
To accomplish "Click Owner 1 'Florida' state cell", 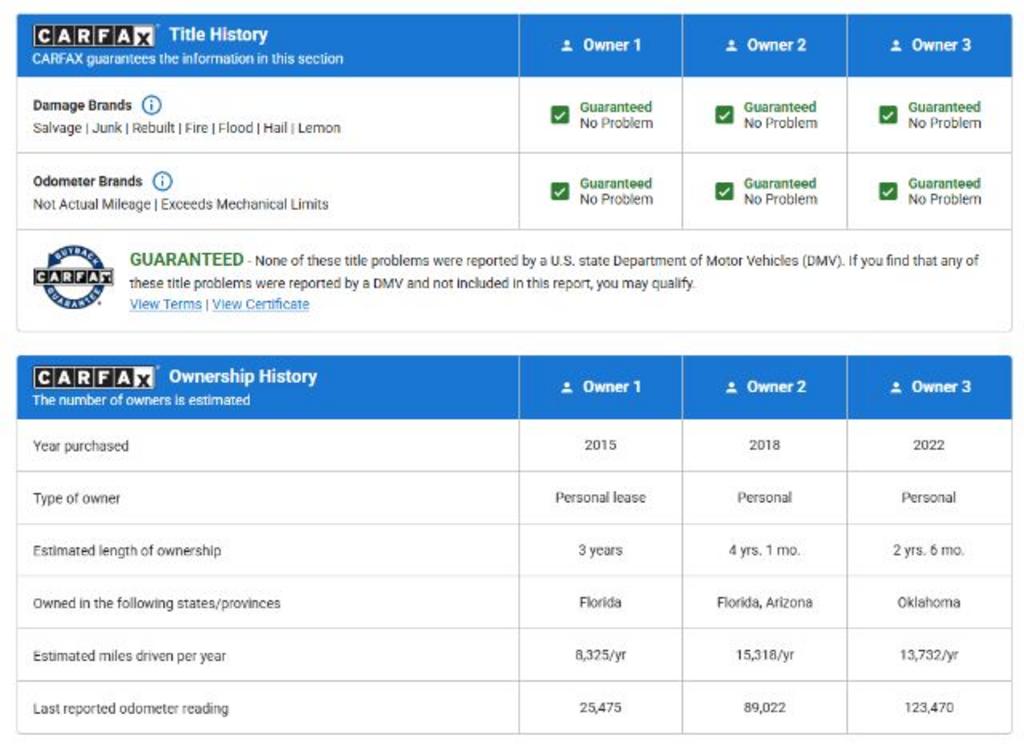I will tap(600, 602).
